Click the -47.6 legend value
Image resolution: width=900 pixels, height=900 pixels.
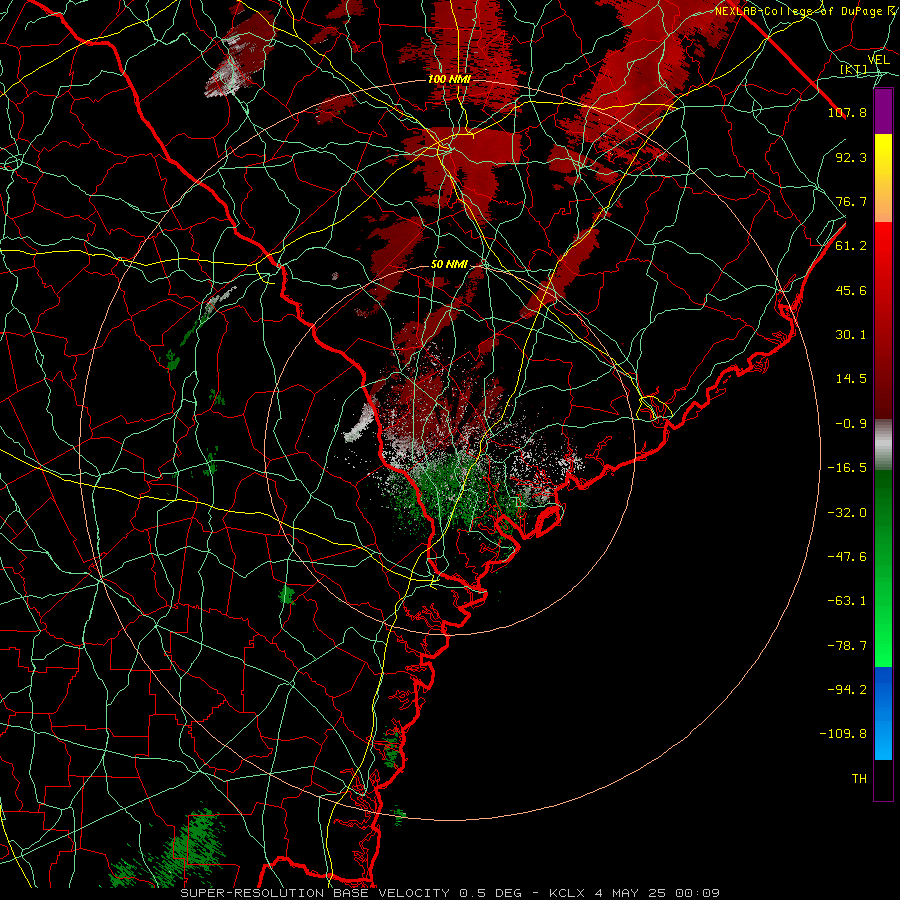847,557
